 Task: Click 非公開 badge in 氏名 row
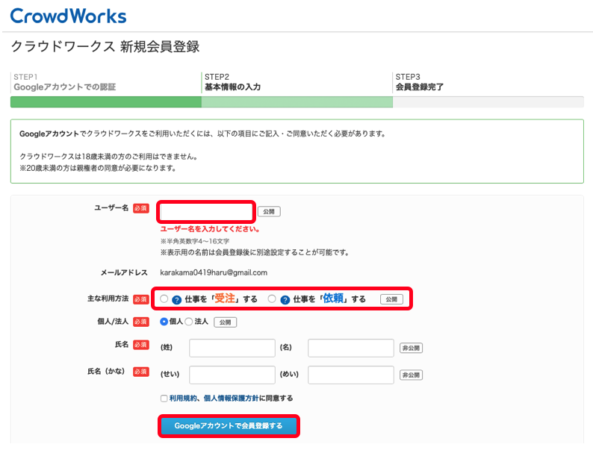(411, 348)
